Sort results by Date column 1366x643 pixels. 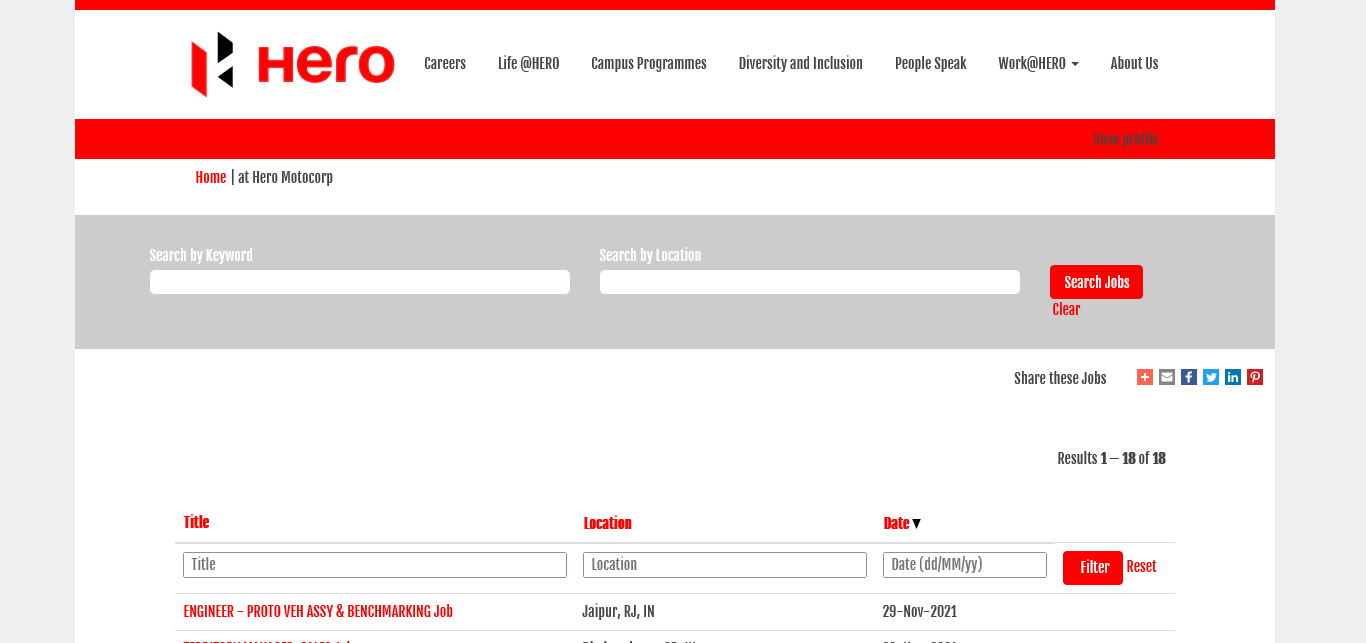click(x=897, y=523)
